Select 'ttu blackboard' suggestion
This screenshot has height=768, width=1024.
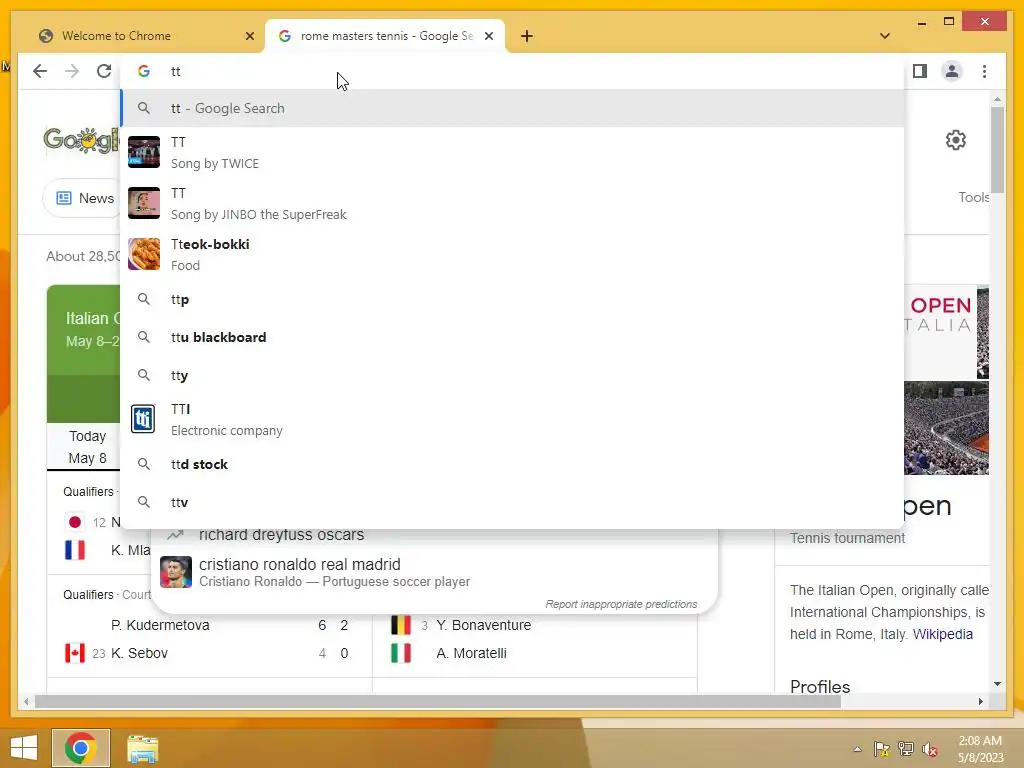pos(512,337)
